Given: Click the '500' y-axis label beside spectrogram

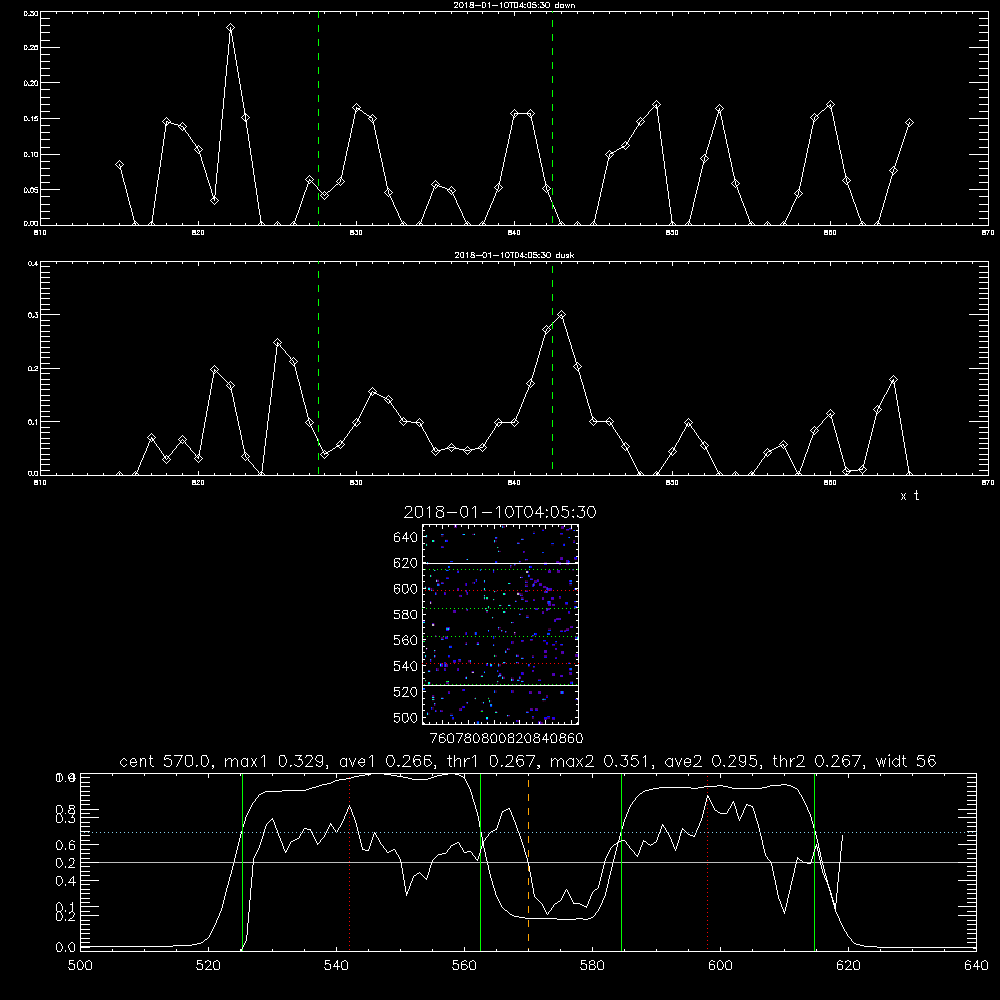Looking at the screenshot, I should coord(406,717).
